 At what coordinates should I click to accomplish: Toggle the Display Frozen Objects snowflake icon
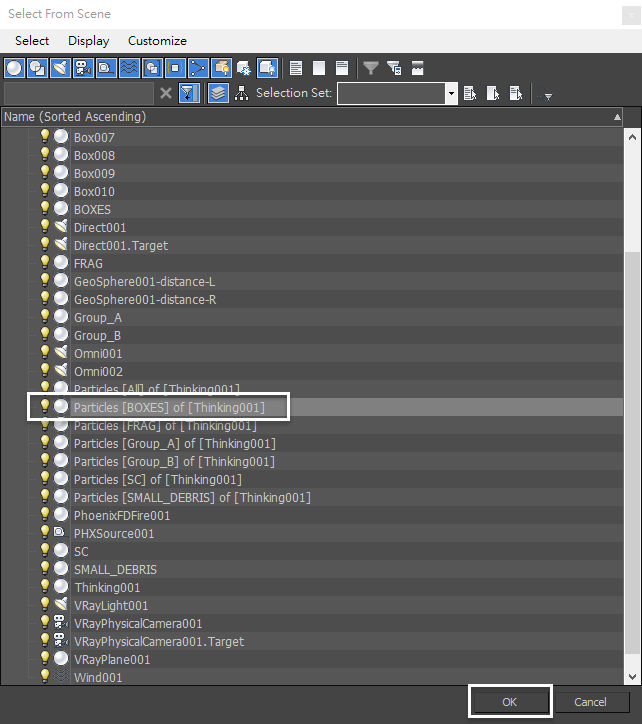[x=244, y=68]
